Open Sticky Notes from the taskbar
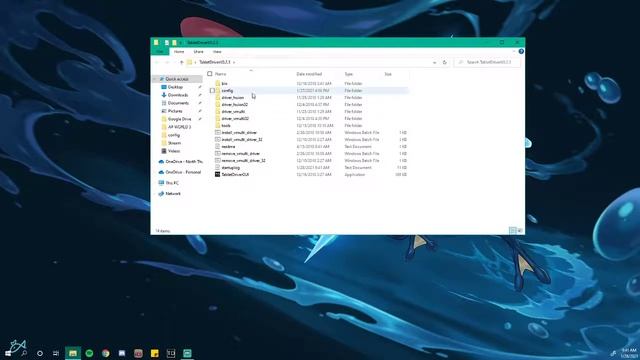640x360 pixels. pos(154,353)
